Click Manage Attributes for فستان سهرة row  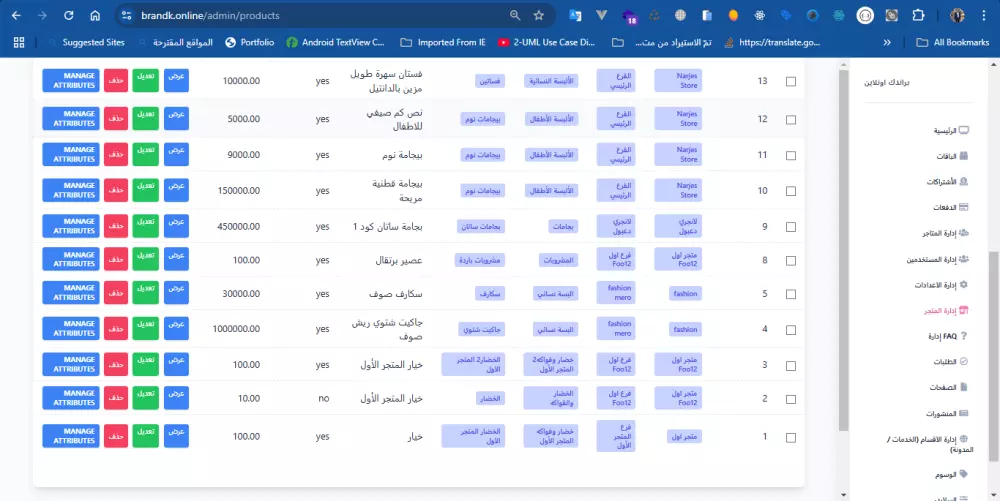pos(71,80)
